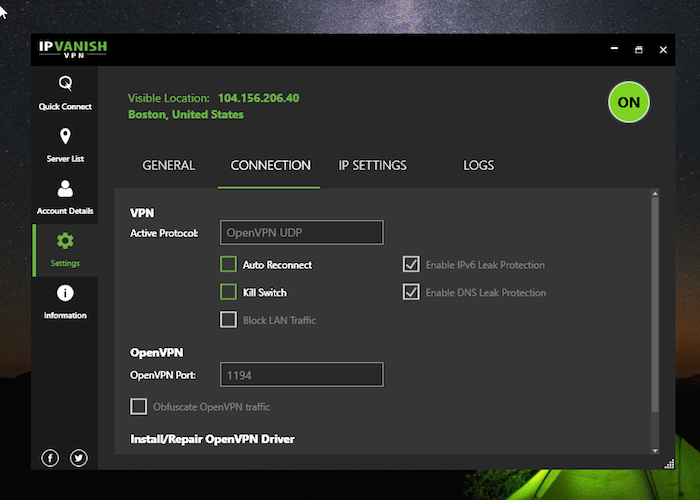Switch to the IP SETTINGS tab
This screenshot has height=500, width=700.
(372, 166)
